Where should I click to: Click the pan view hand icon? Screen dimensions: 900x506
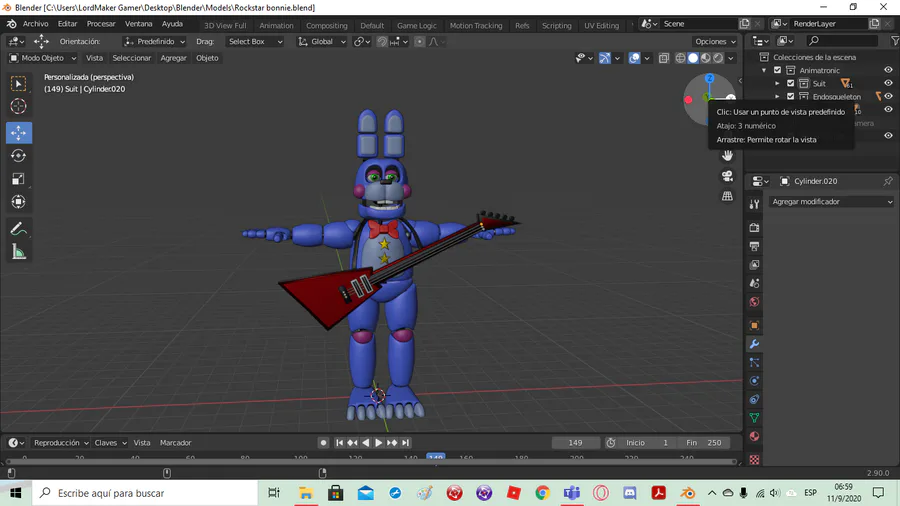coord(727,155)
